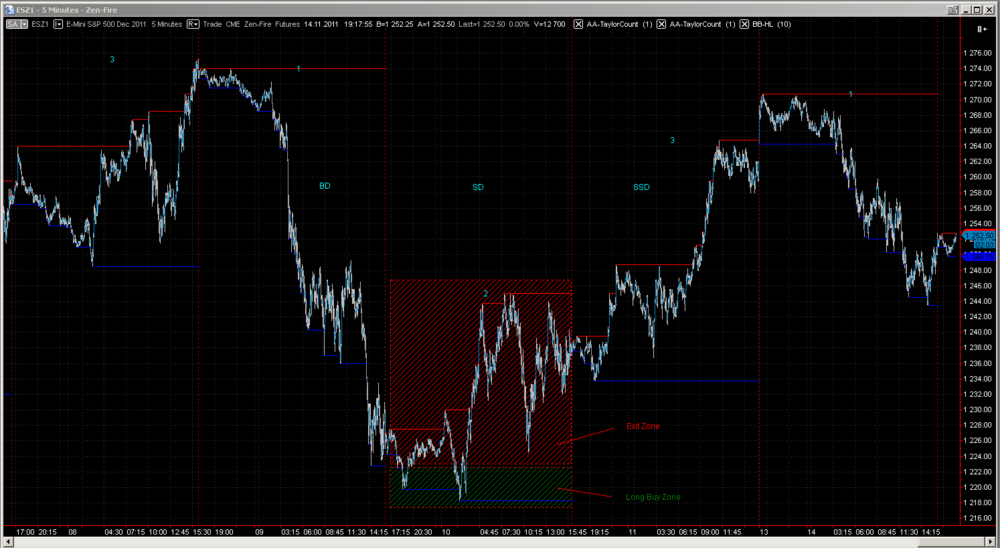
Task: Click the Zen-Fire data feed label
Action: pyautogui.click(x=258, y=24)
